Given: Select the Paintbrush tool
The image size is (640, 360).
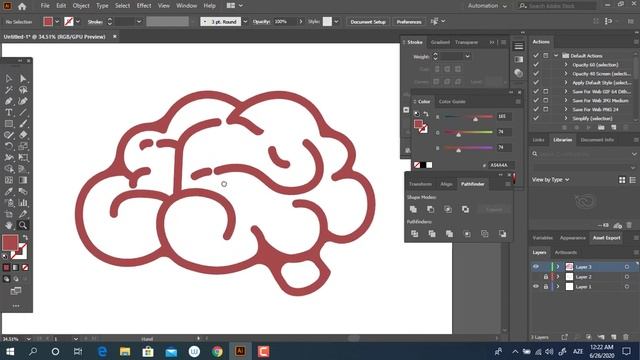Looking at the screenshot, I should point(23,124).
